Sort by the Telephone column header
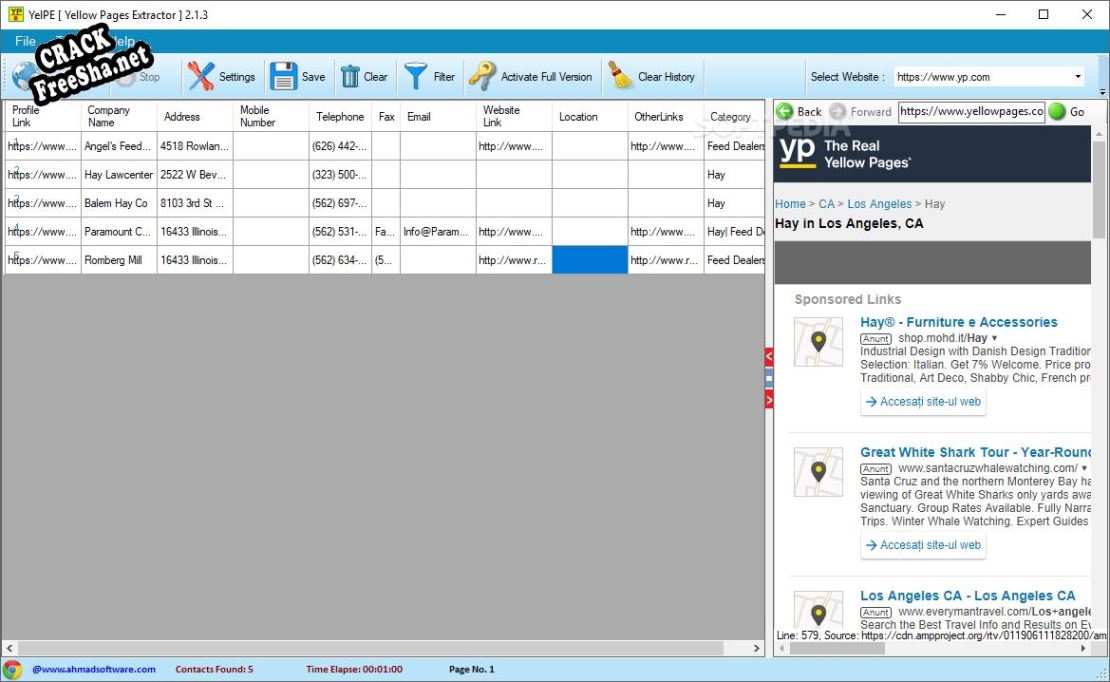 340,117
